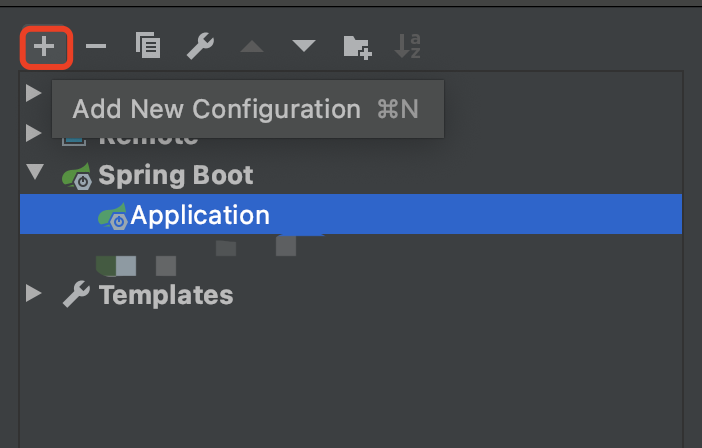This screenshot has height=448, width=702.
Task: Click the Templates wrench icon
Action: (x=76, y=294)
